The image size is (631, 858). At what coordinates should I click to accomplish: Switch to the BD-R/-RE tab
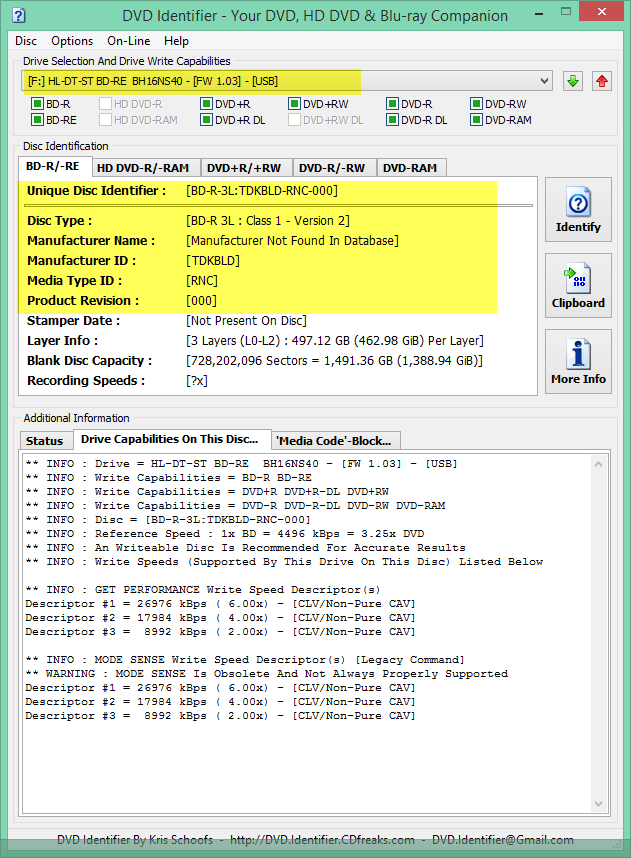point(53,166)
